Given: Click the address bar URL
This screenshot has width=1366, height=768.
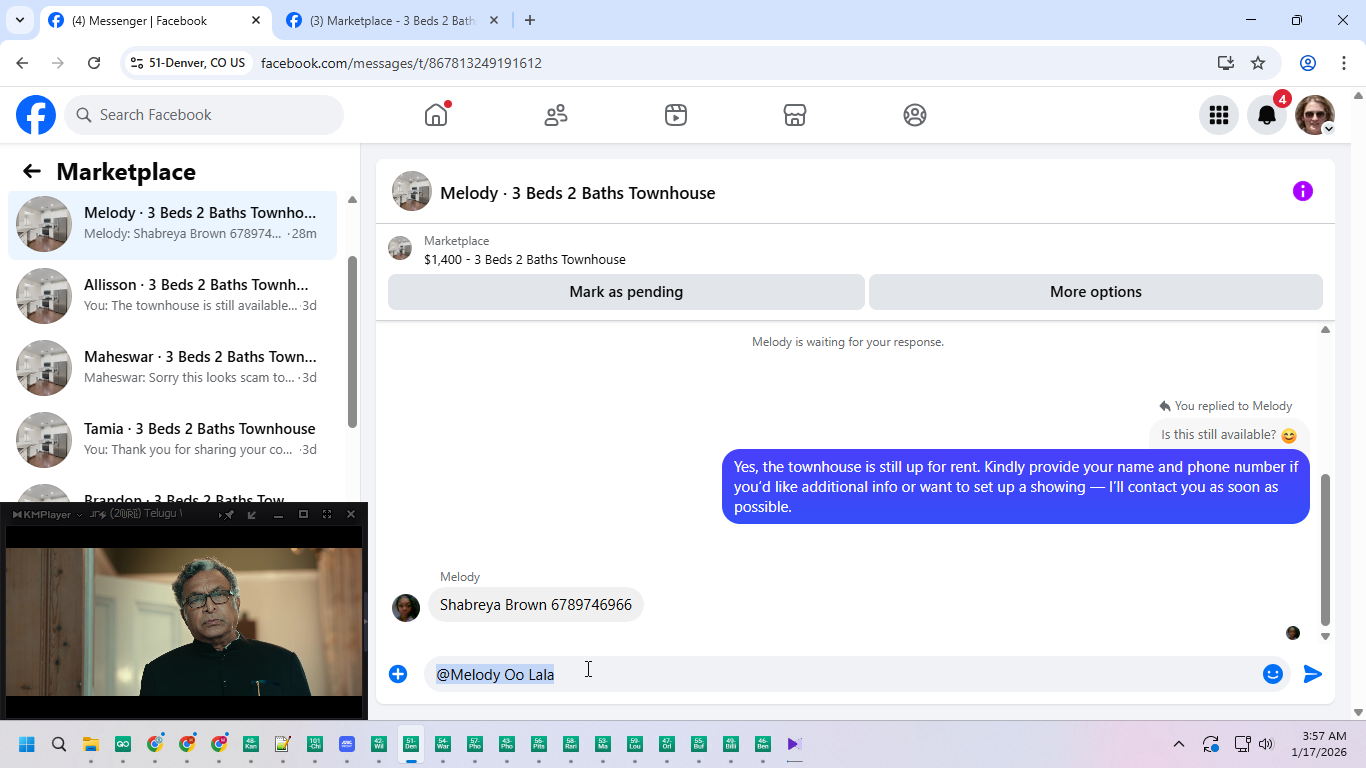Looking at the screenshot, I should point(401,63).
